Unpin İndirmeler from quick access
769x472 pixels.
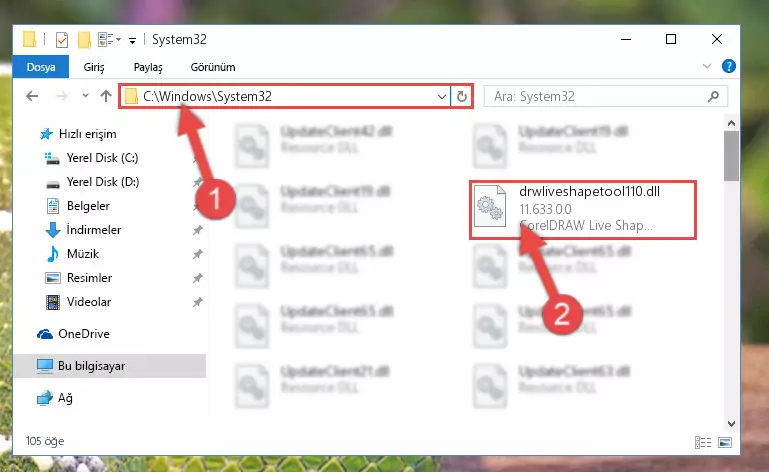click(x=198, y=230)
